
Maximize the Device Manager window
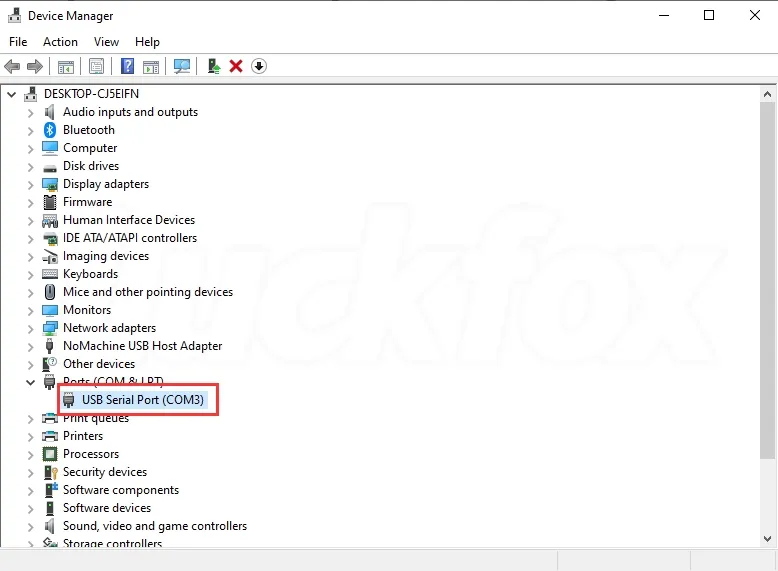coord(709,15)
